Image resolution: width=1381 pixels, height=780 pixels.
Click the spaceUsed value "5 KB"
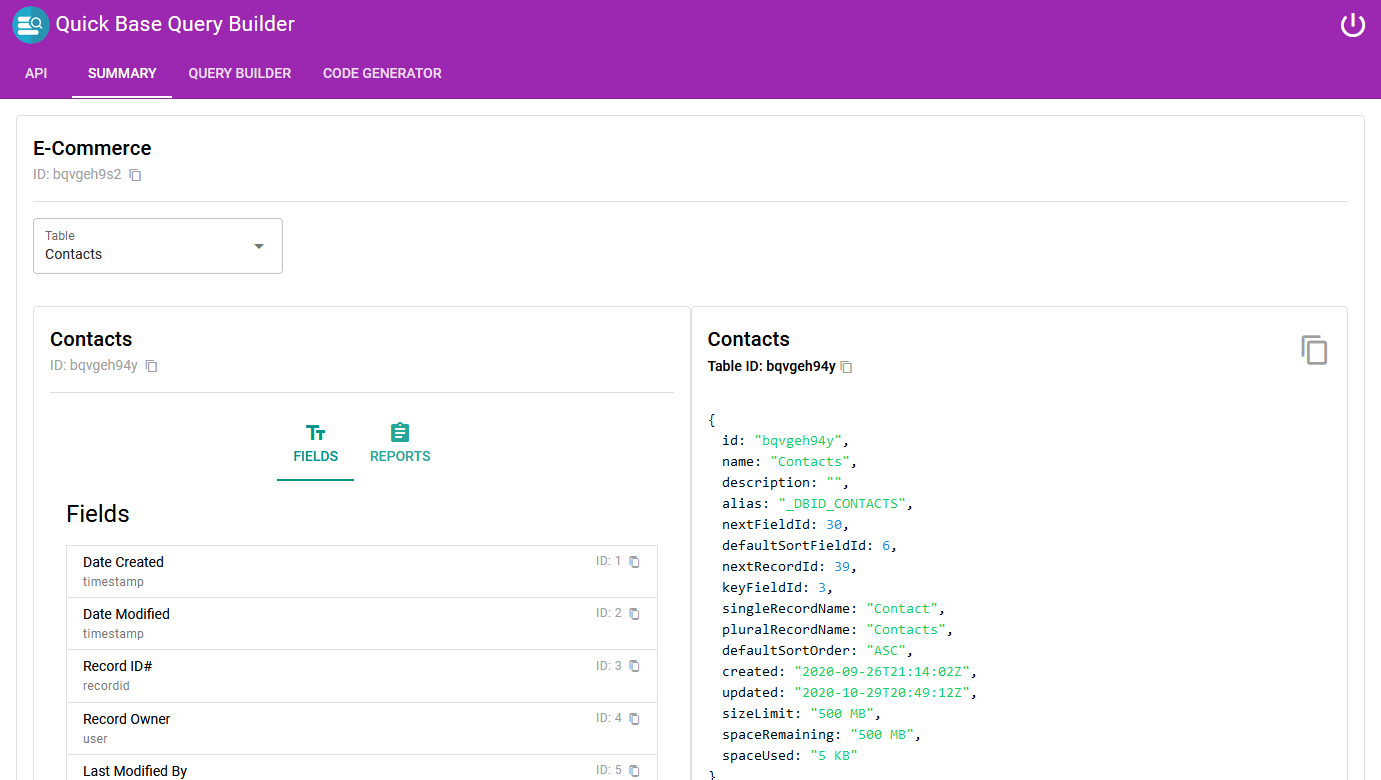pos(834,756)
